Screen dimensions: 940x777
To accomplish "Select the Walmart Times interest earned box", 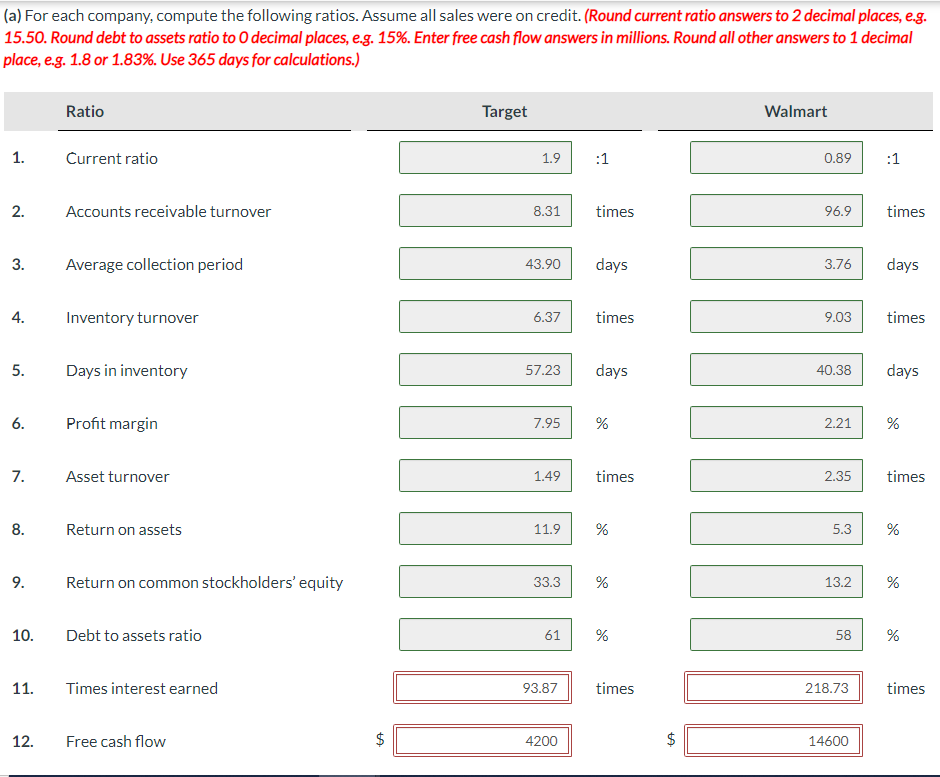I will [773, 687].
